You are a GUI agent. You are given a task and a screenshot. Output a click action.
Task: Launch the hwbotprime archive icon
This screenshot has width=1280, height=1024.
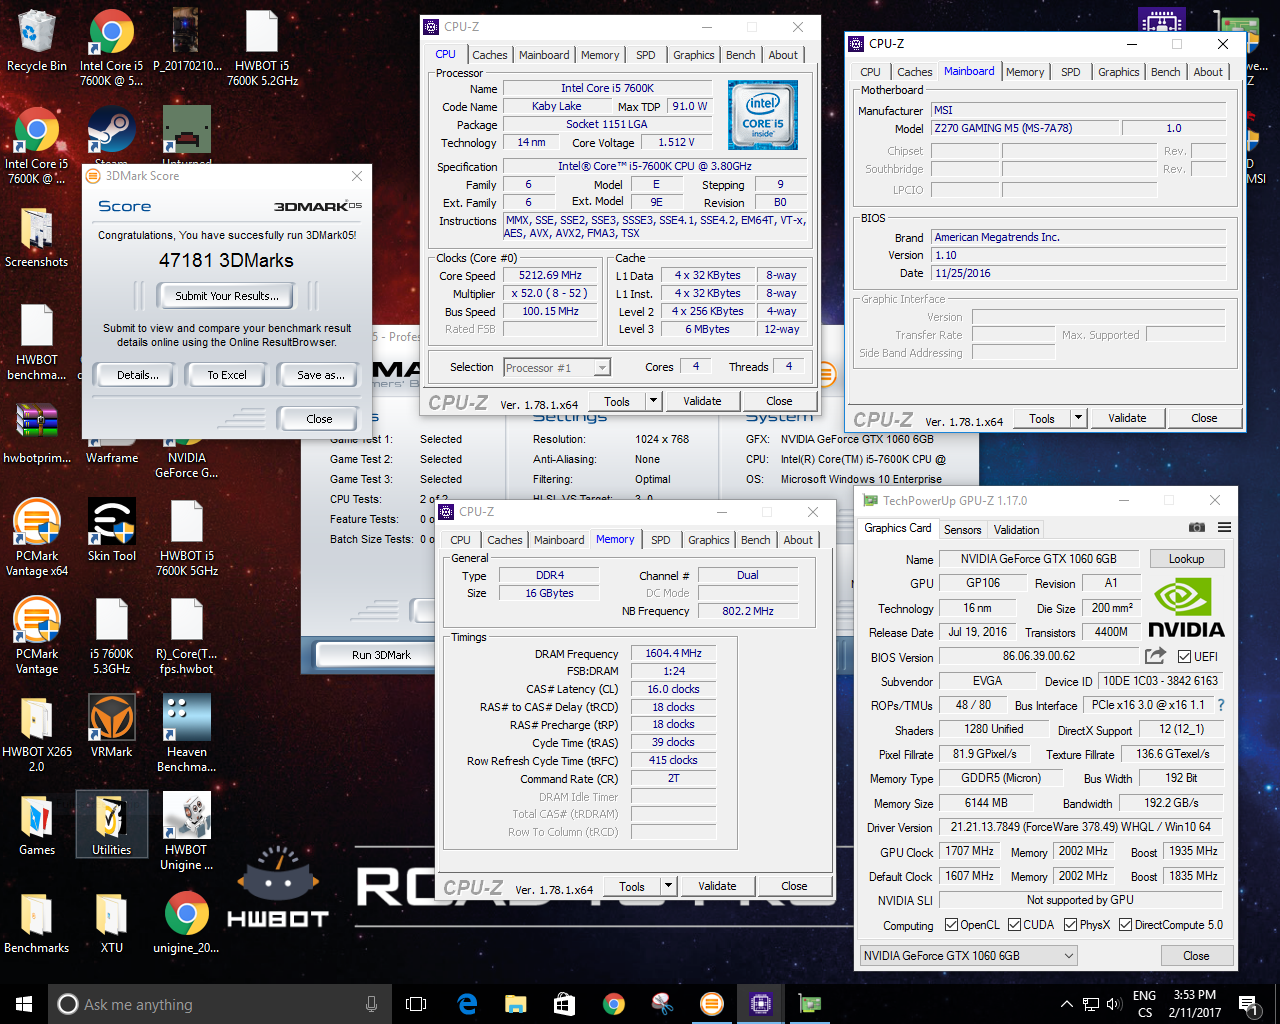click(x=37, y=432)
